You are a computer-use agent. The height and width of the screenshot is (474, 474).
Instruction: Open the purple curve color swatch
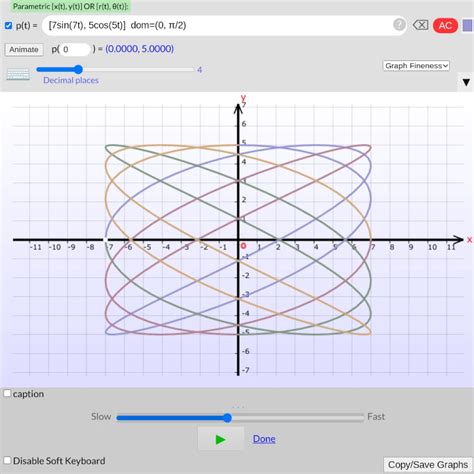coord(467,26)
